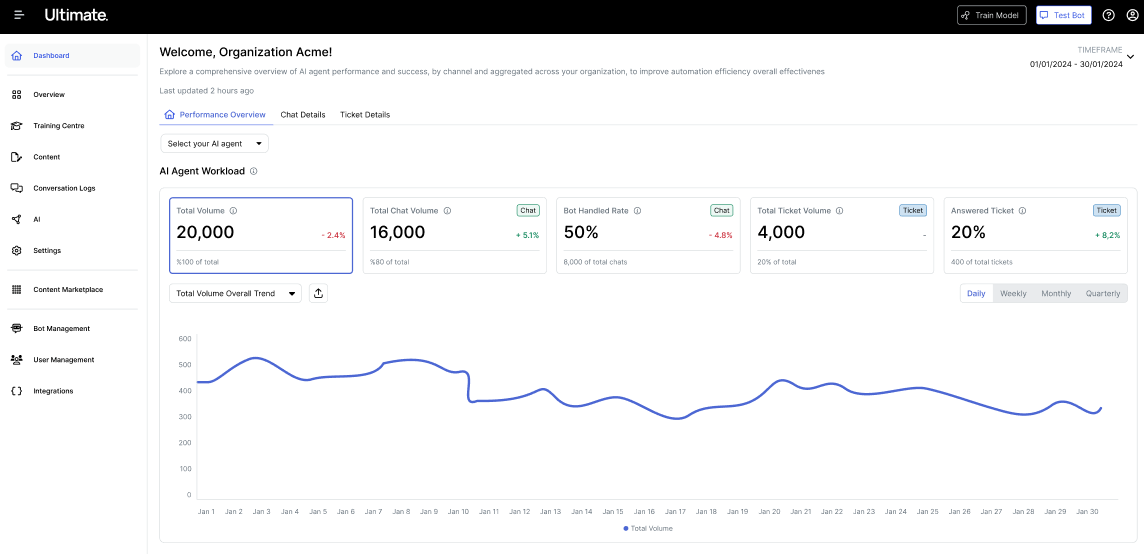Screen dimensions: 1144x554
Task: Select the Total Chat Volume card
Action: (454, 235)
